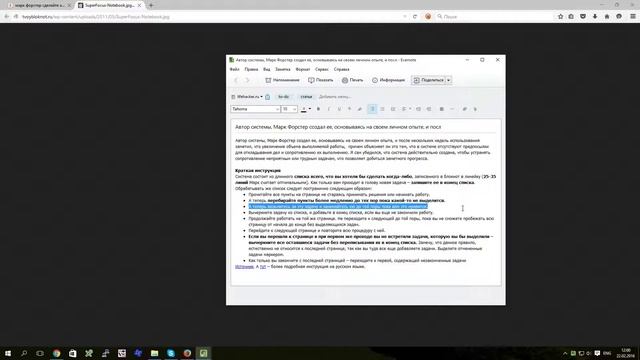This screenshot has height=360, width=640.
Task: Click the Источник link in note
Action: point(244,267)
